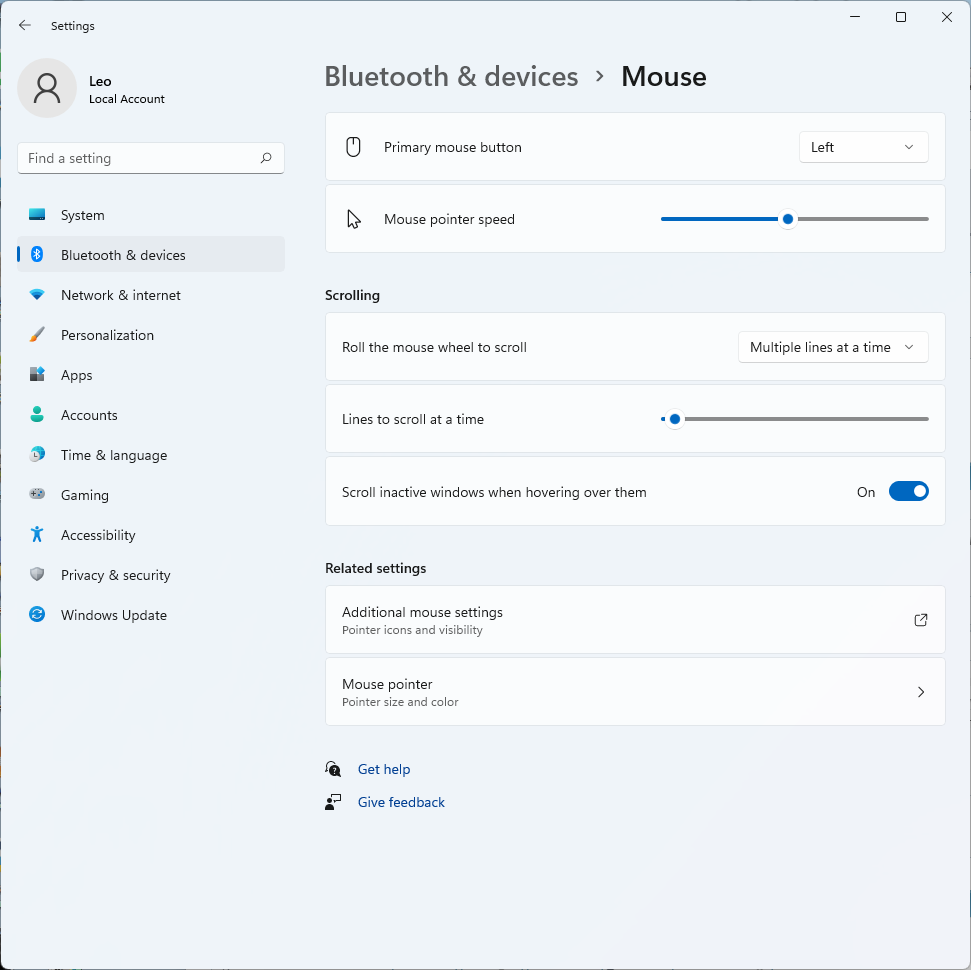The image size is (971, 970).
Task: Open the Multiple lines at a time dropdown
Action: coord(833,347)
